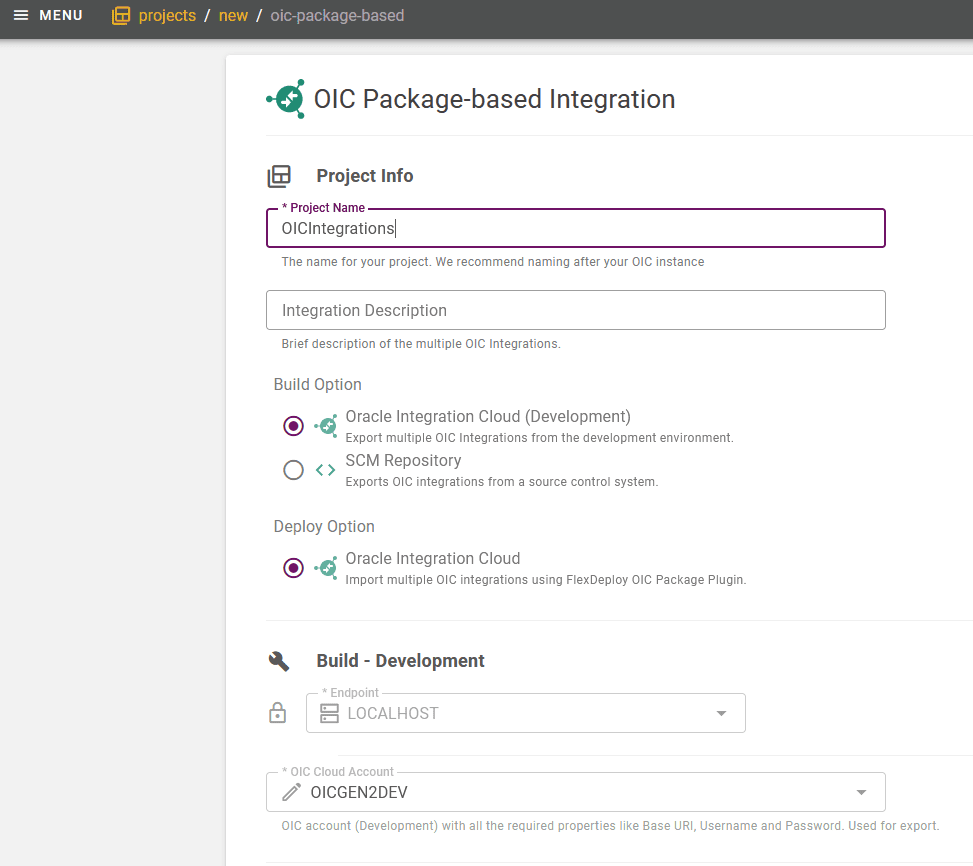Select the SCM Repository radio button
973x866 pixels.
click(x=294, y=470)
